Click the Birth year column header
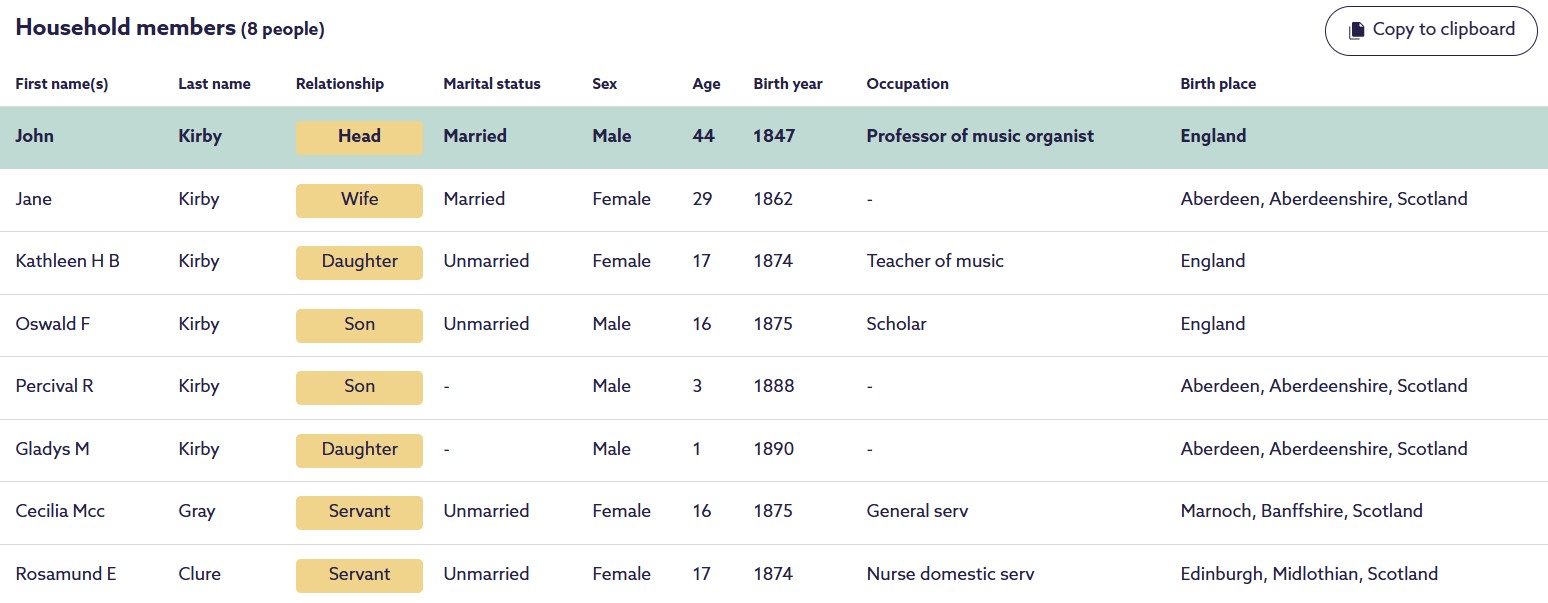 (x=788, y=84)
